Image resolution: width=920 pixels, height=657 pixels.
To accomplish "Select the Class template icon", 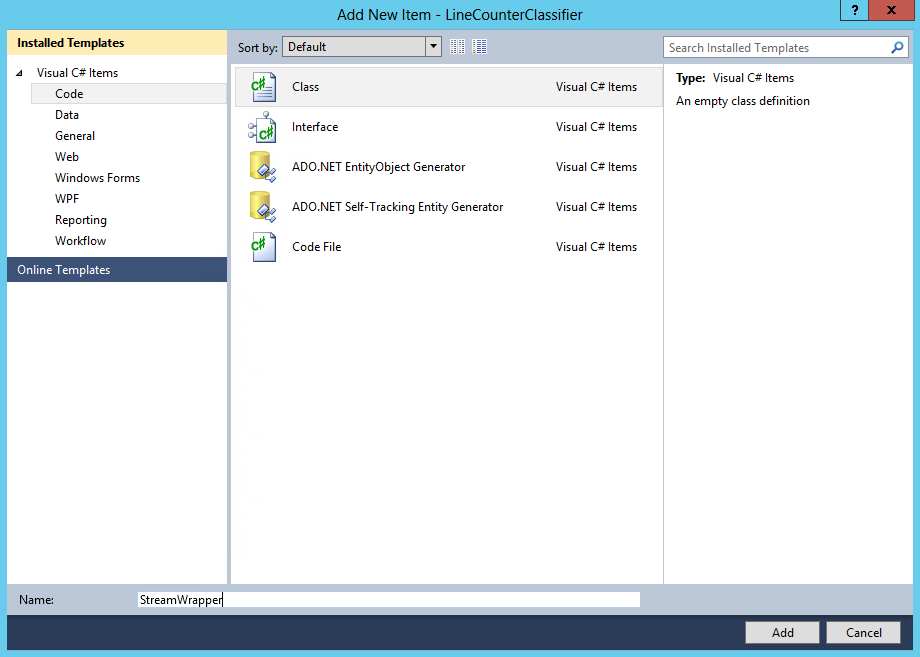I will [x=261, y=87].
